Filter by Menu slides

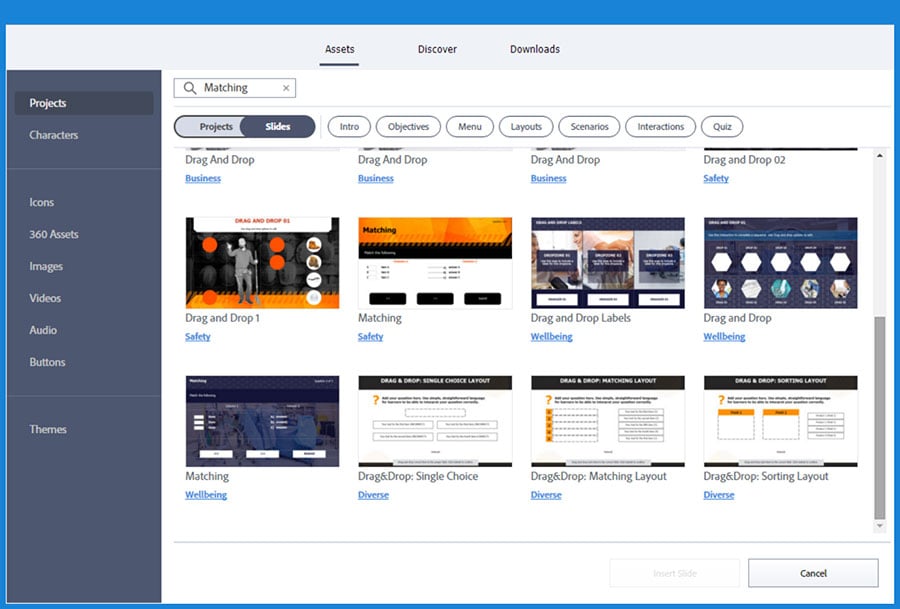tap(470, 127)
